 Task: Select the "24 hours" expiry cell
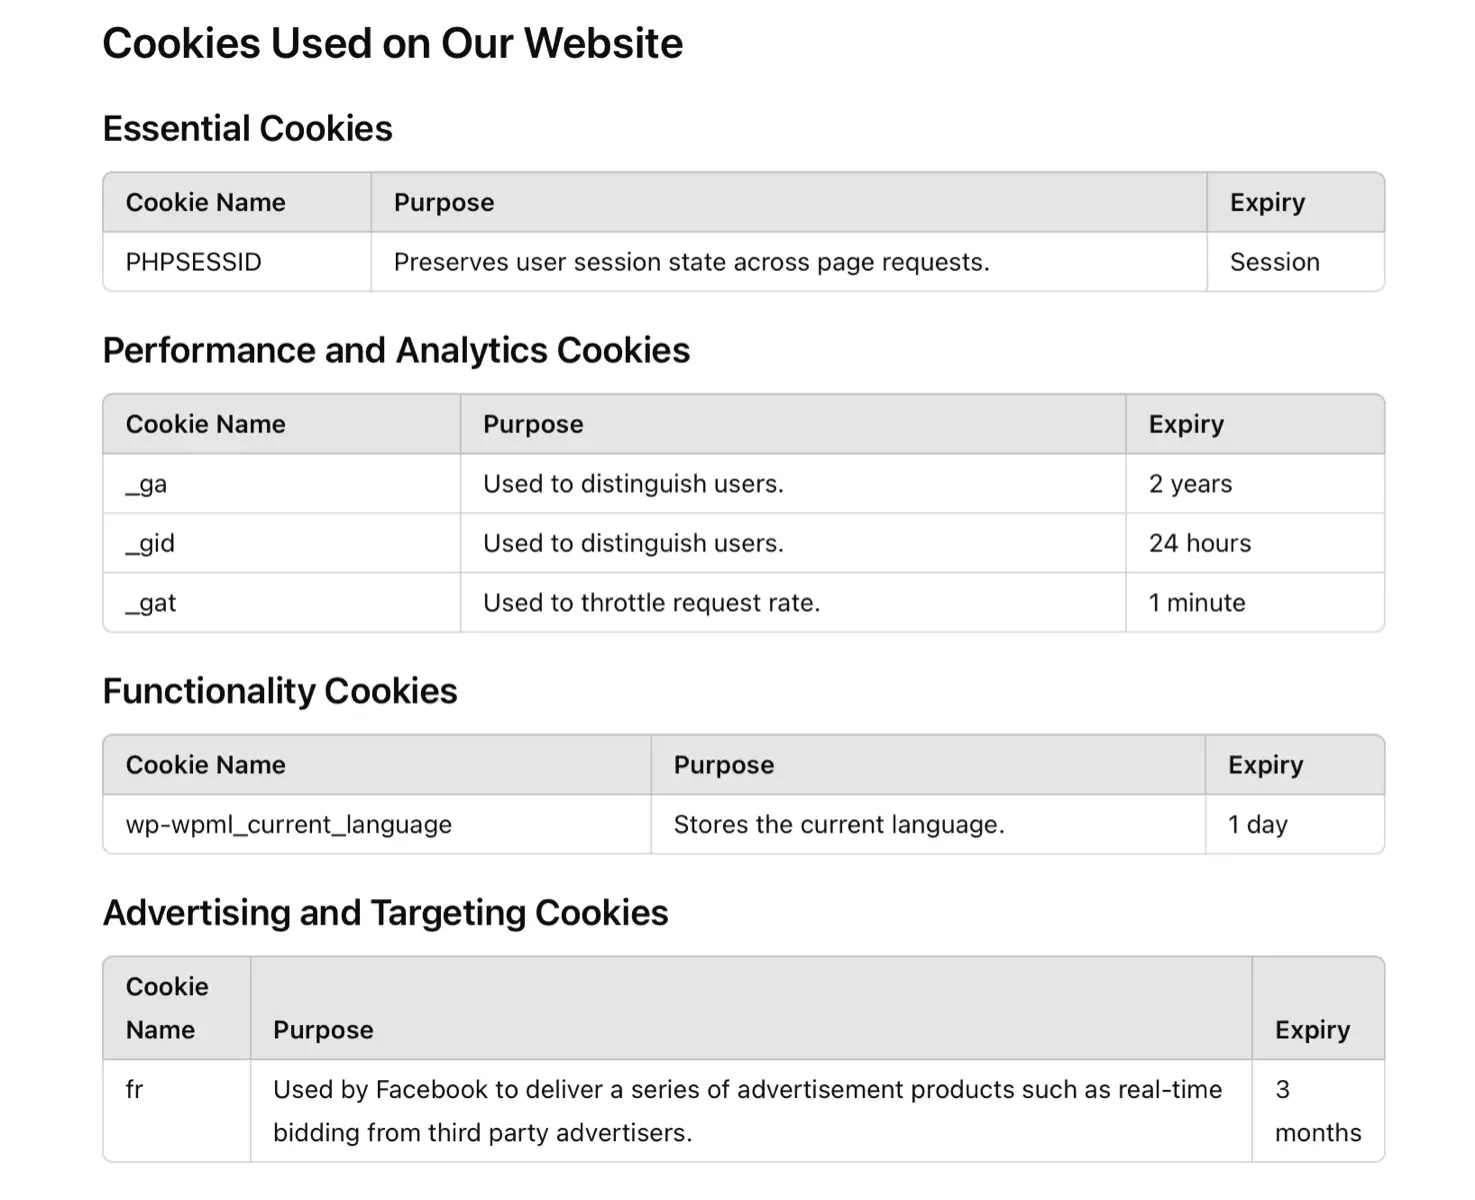[1199, 543]
